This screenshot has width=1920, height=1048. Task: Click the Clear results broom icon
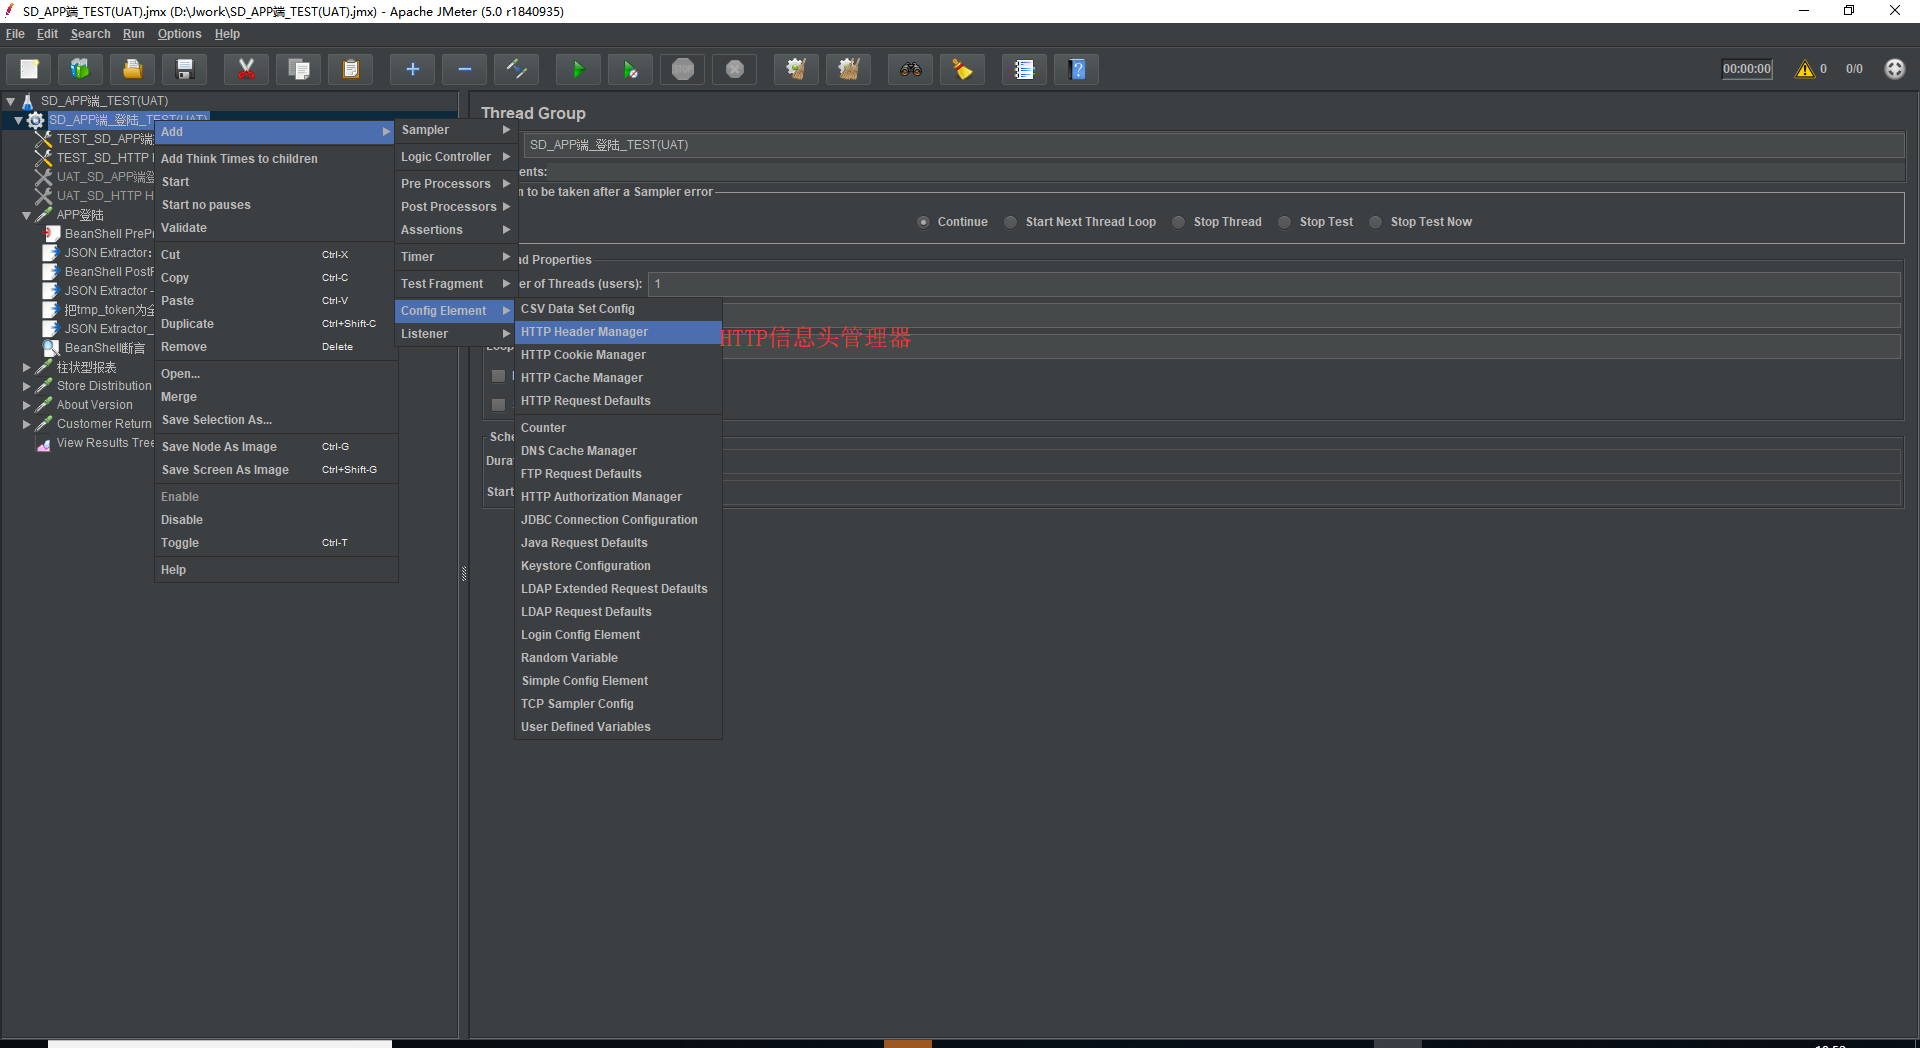pos(796,69)
